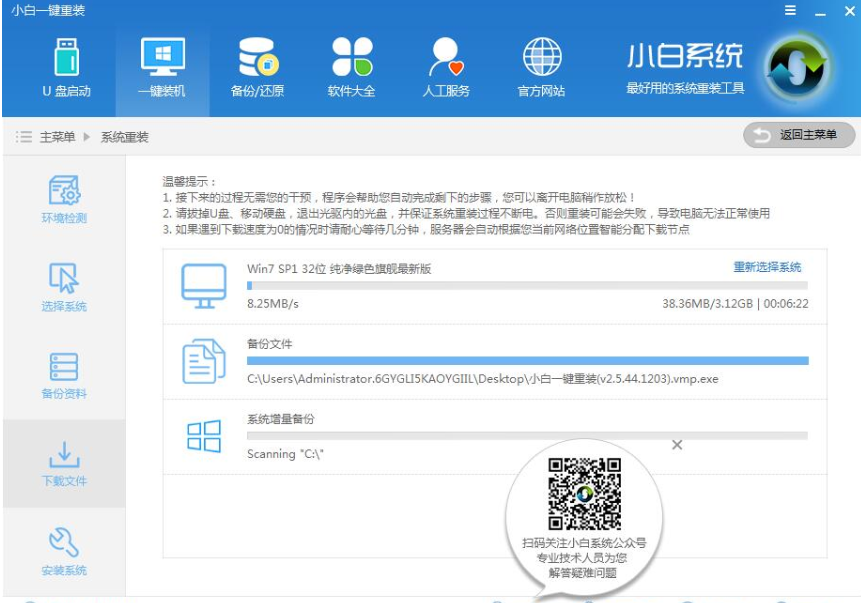Click the 备份/还原 icon

pyautogui.click(x=260, y=60)
